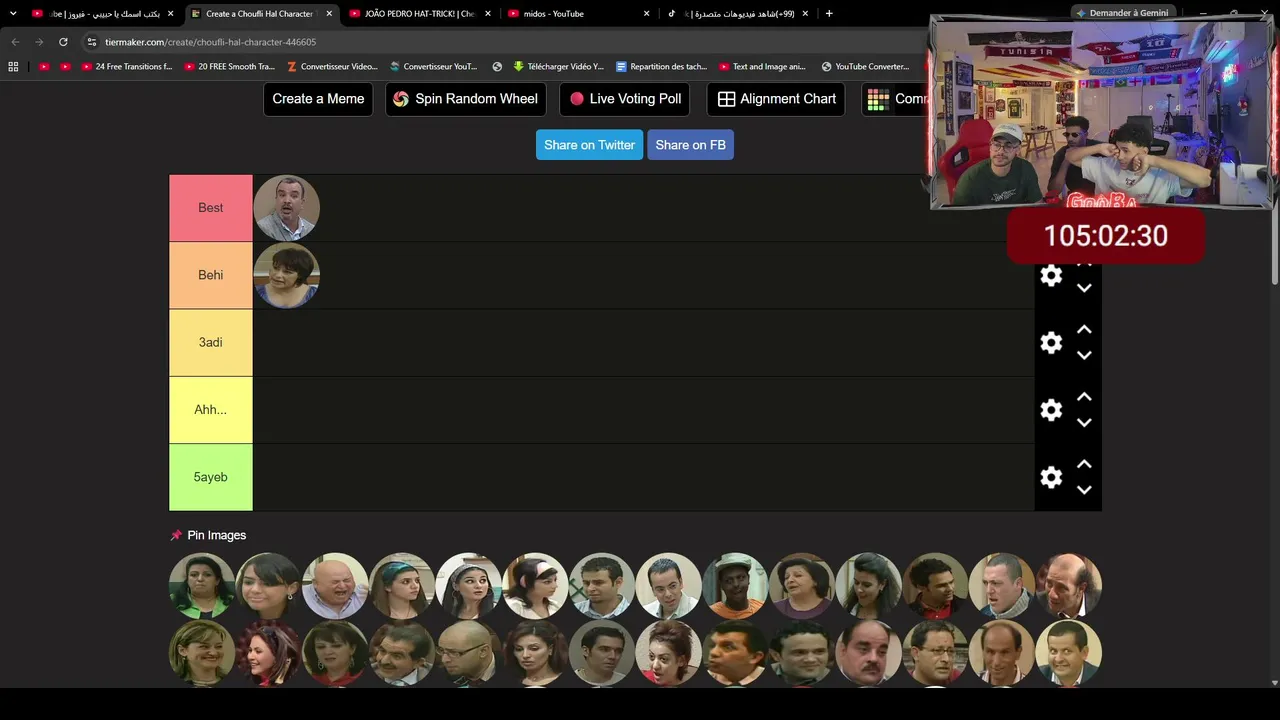The image size is (1280, 720).
Task: Pick the character image placed in Behi tier
Action: click(287, 275)
